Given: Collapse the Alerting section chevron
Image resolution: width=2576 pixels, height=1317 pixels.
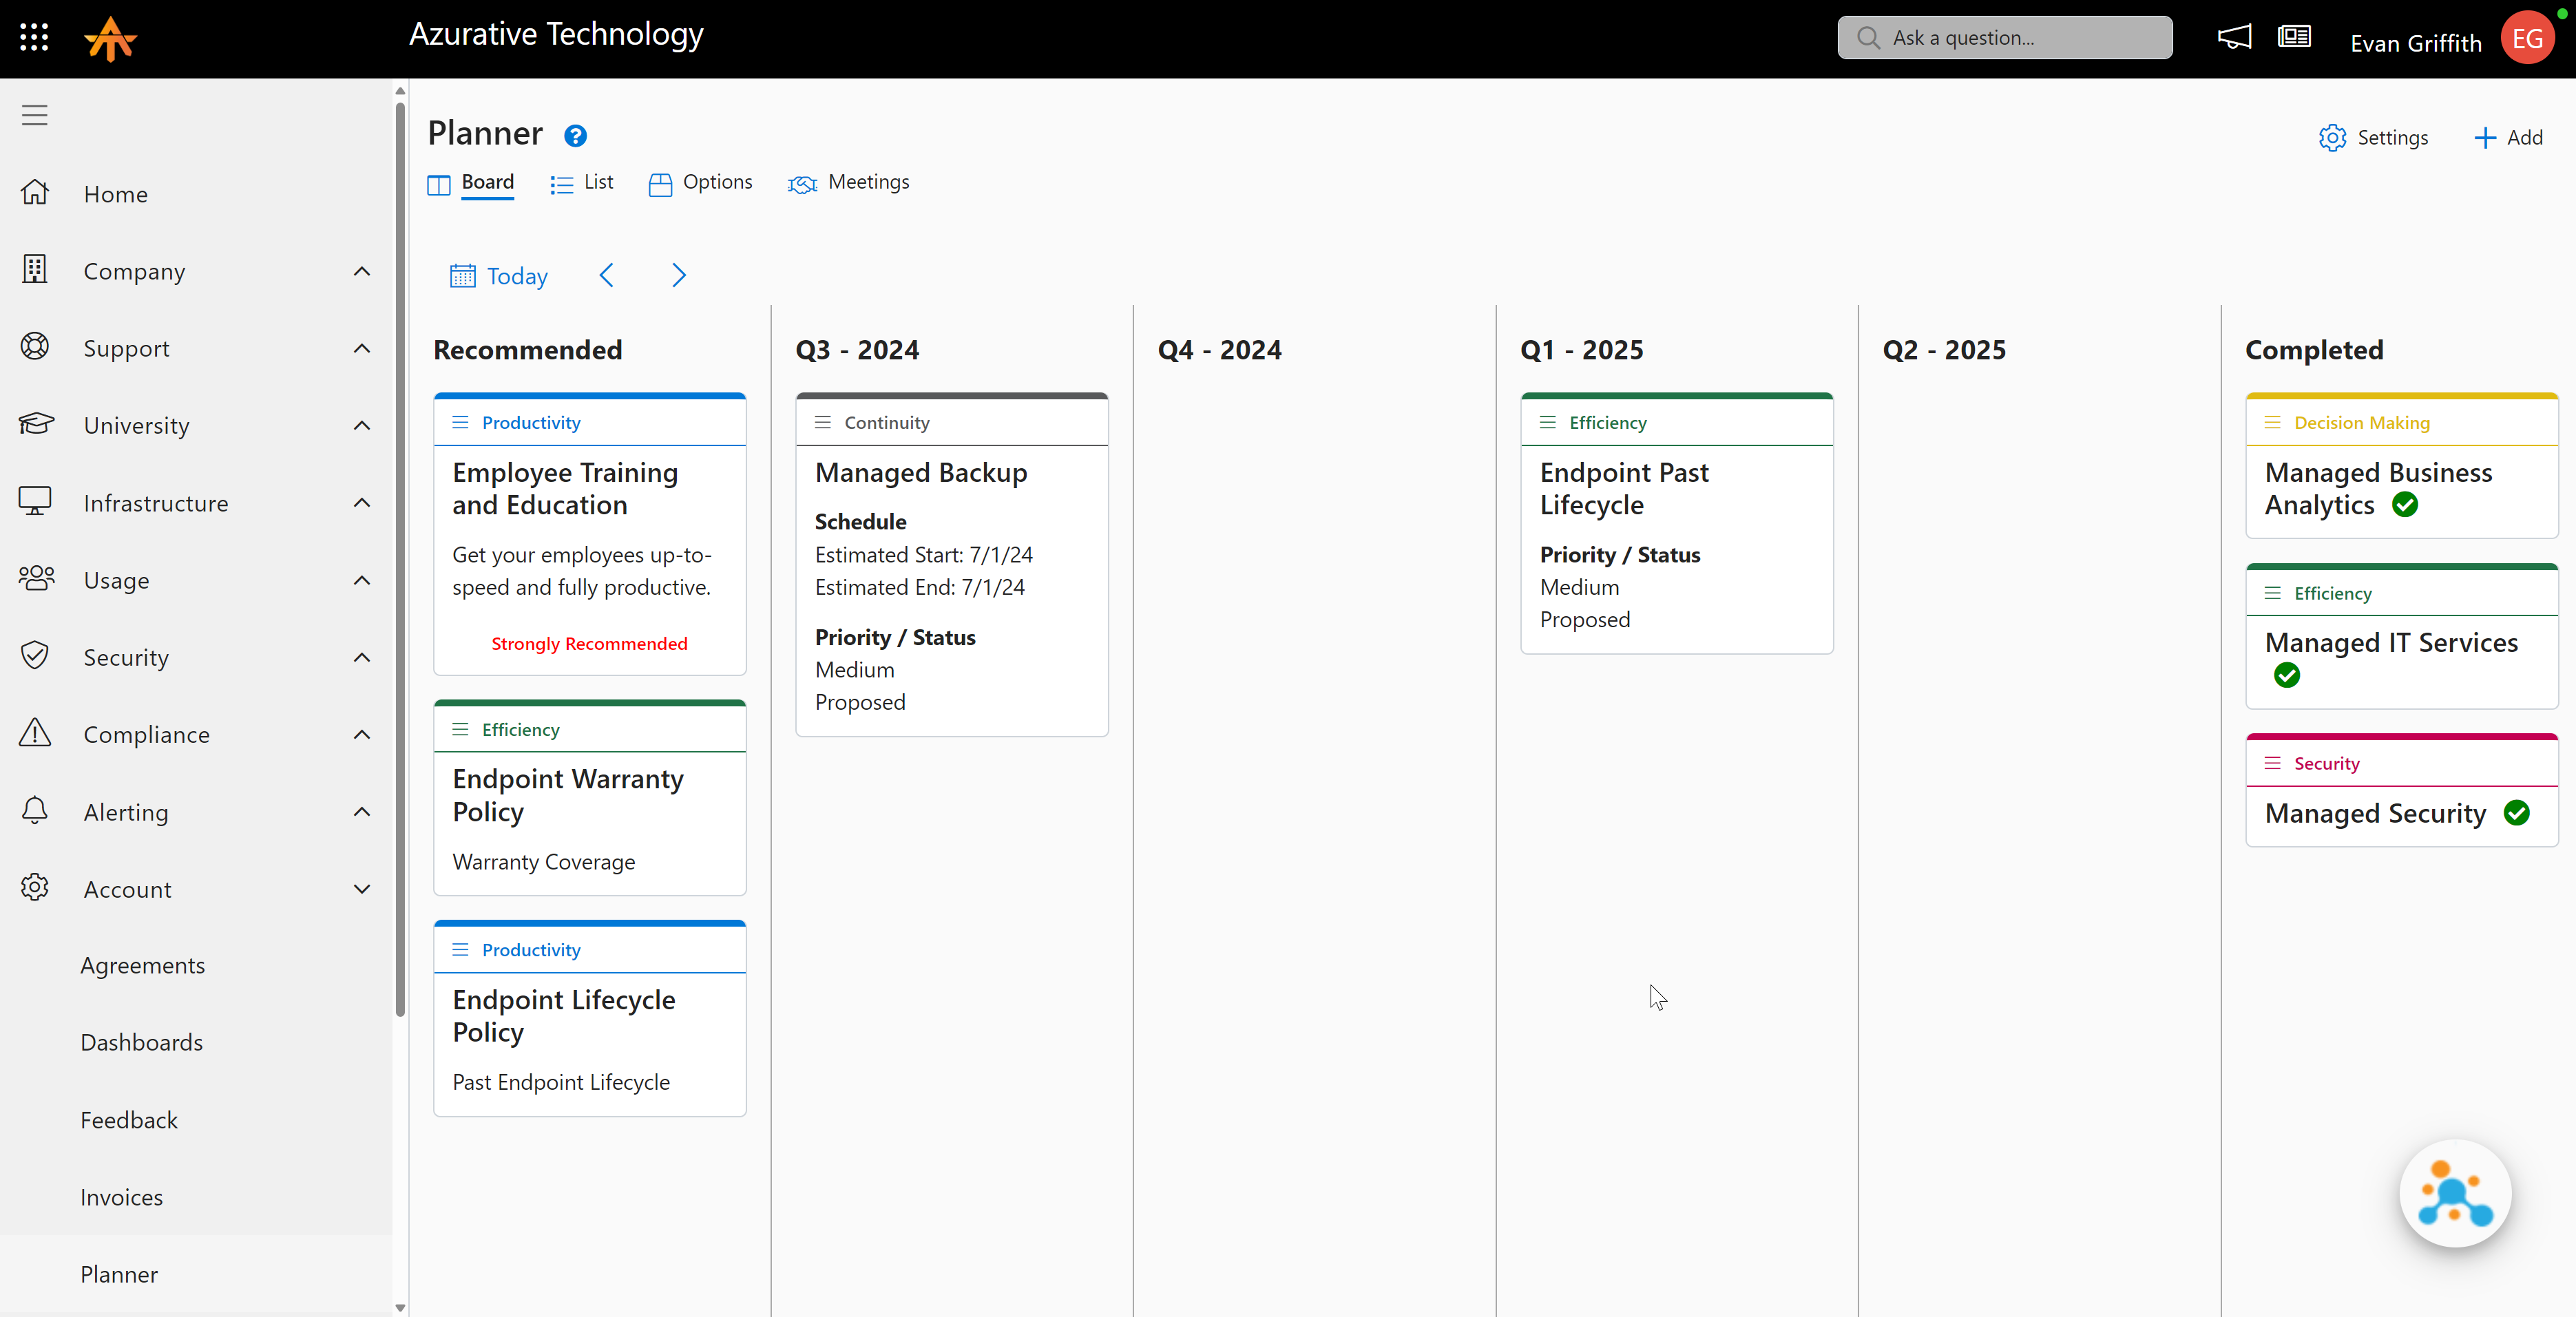Looking at the screenshot, I should pyautogui.click(x=362, y=811).
